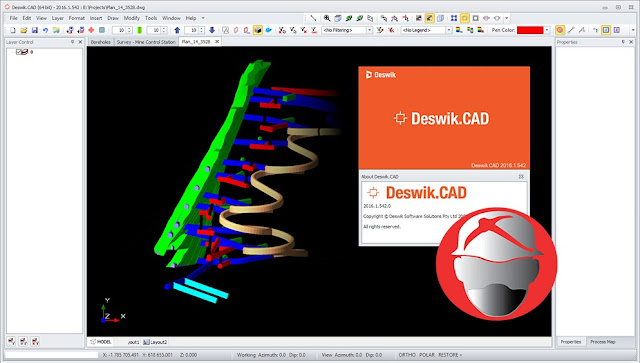
Task: Create a new file from toolbar
Action: coord(13,30)
